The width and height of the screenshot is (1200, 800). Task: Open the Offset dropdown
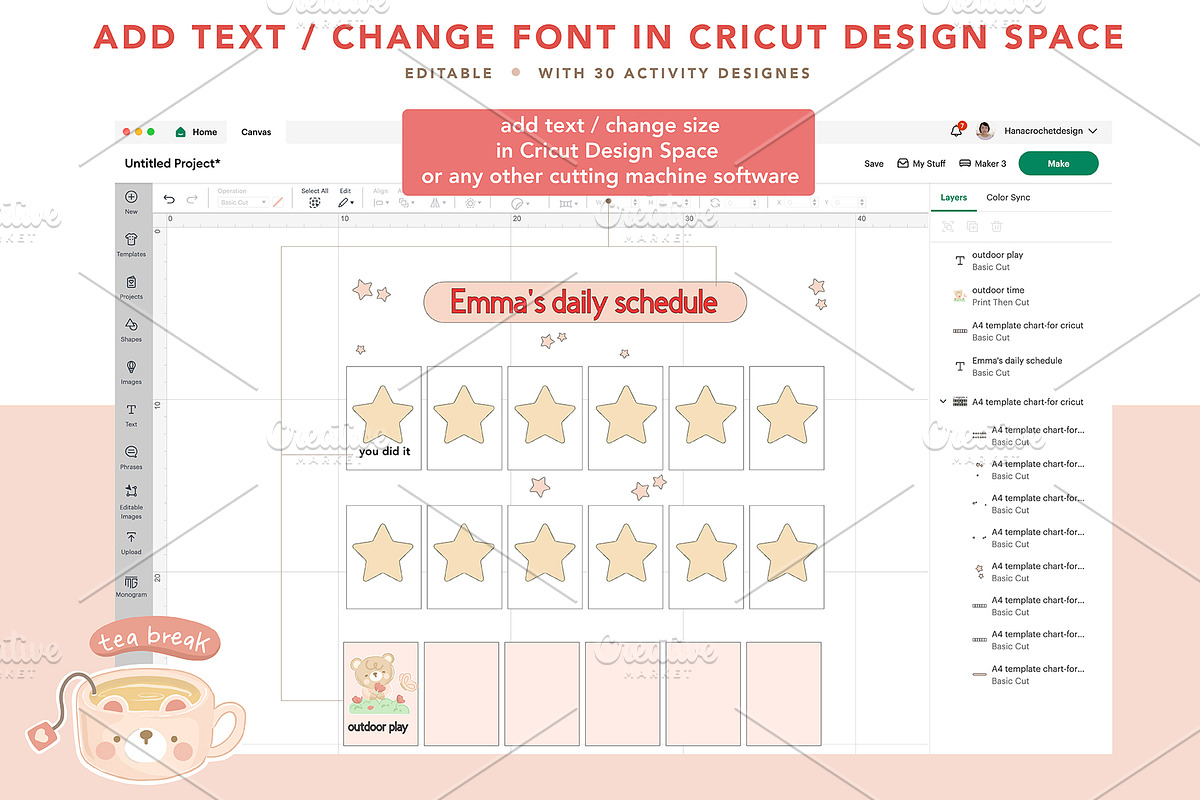[471, 201]
